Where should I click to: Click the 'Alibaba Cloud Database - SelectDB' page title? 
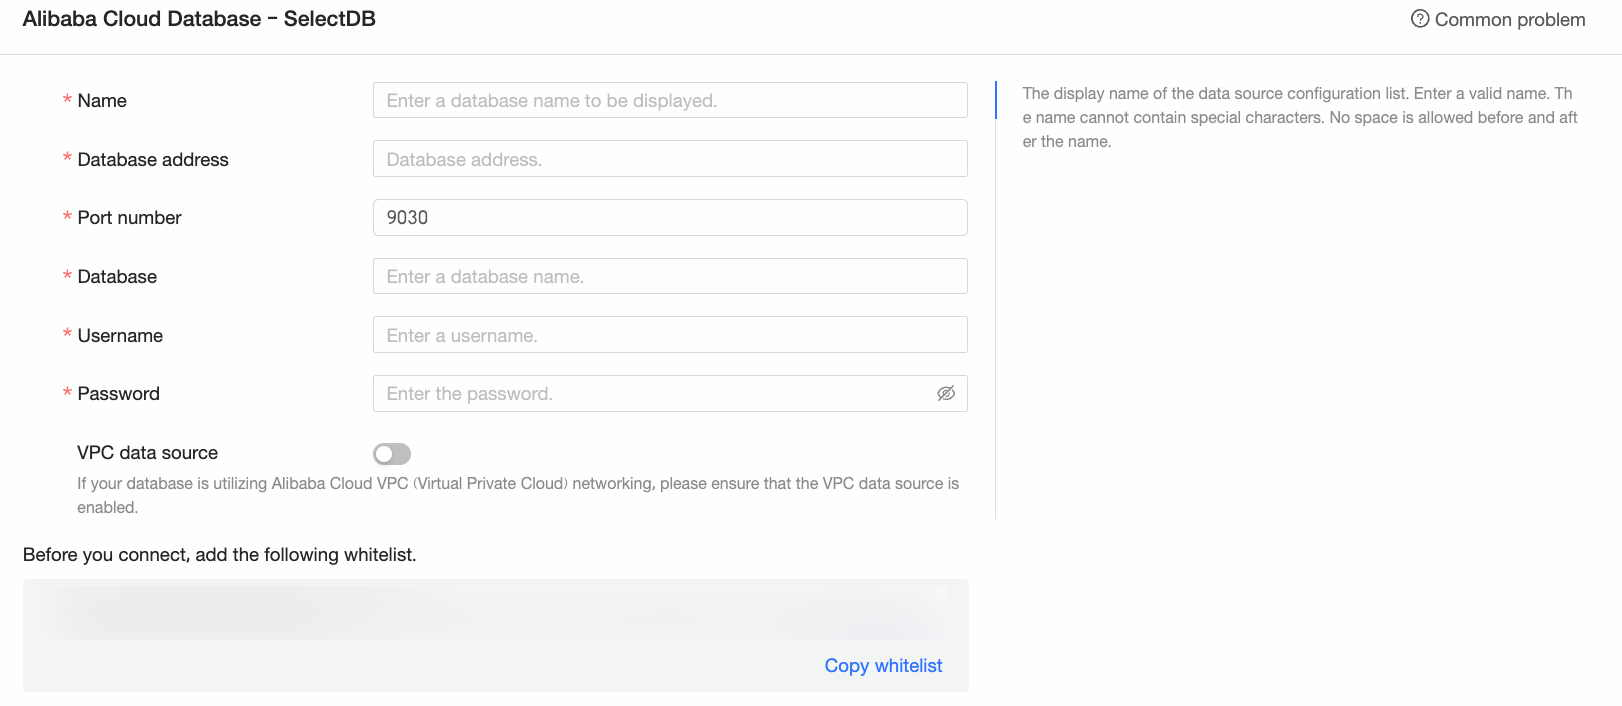(x=199, y=19)
